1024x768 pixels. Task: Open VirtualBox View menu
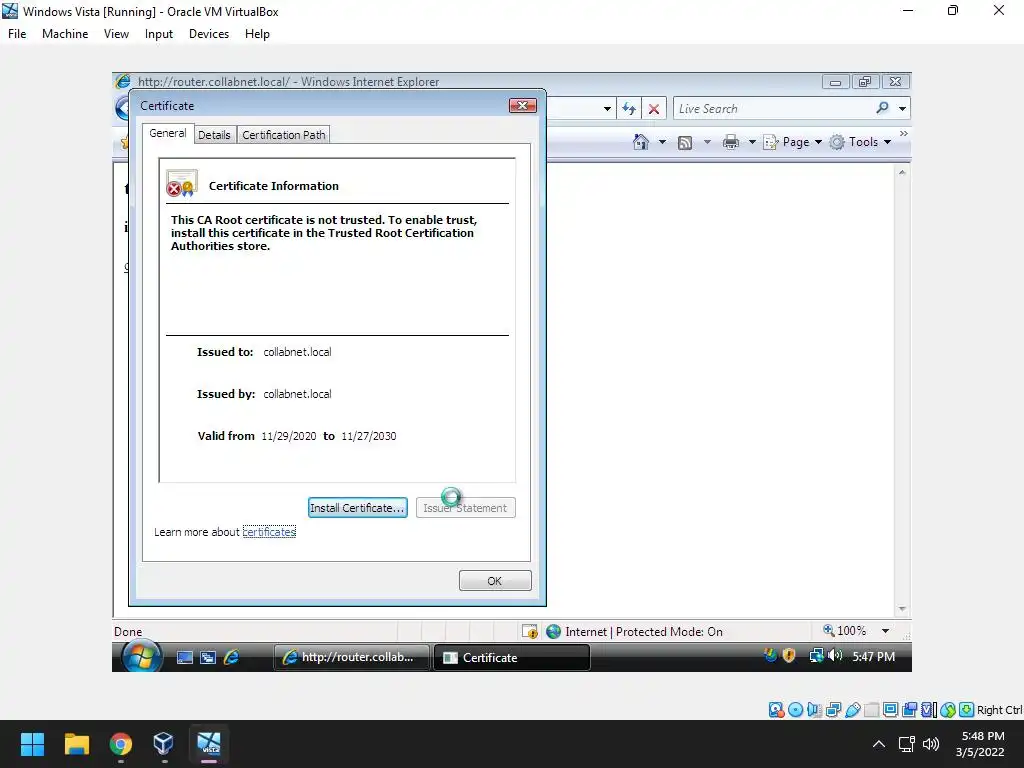pos(116,34)
